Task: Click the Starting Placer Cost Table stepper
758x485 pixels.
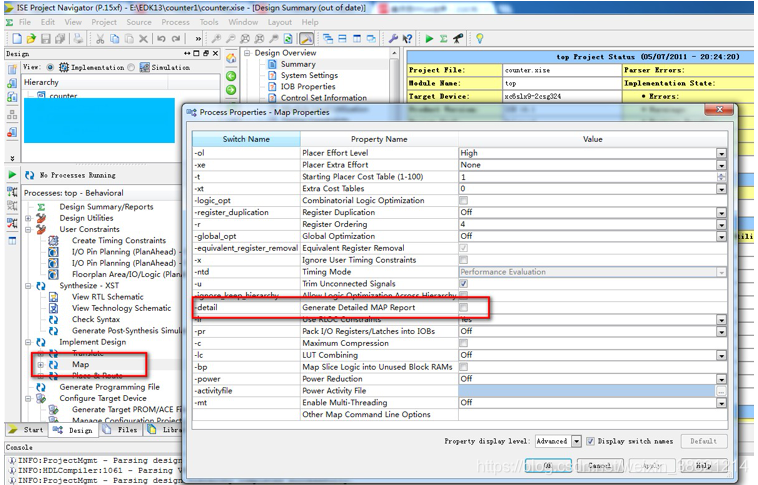Action: tap(721, 177)
